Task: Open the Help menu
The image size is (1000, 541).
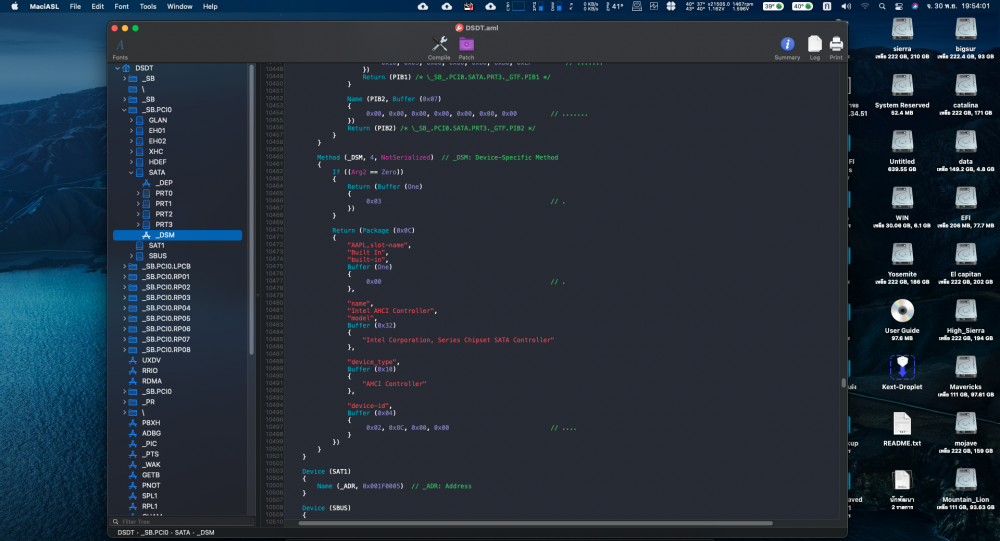Action: tap(210, 6)
